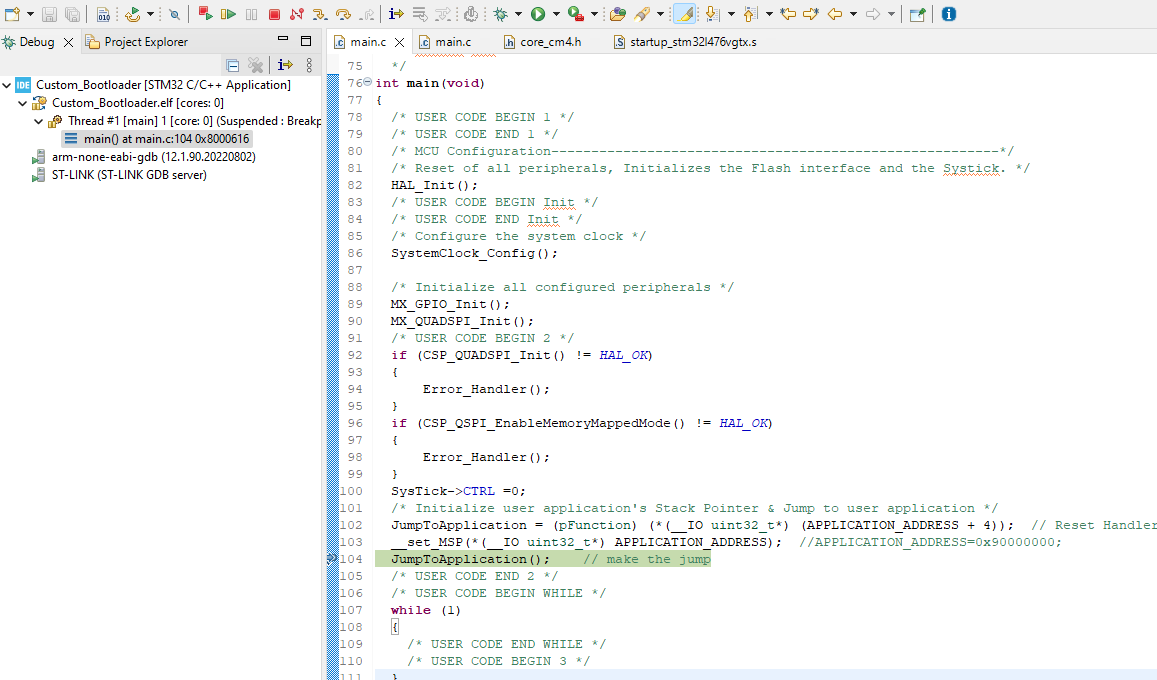The height and width of the screenshot is (680, 1157).
Task: Switch to the Project Explorer tab
Action: 145,41
